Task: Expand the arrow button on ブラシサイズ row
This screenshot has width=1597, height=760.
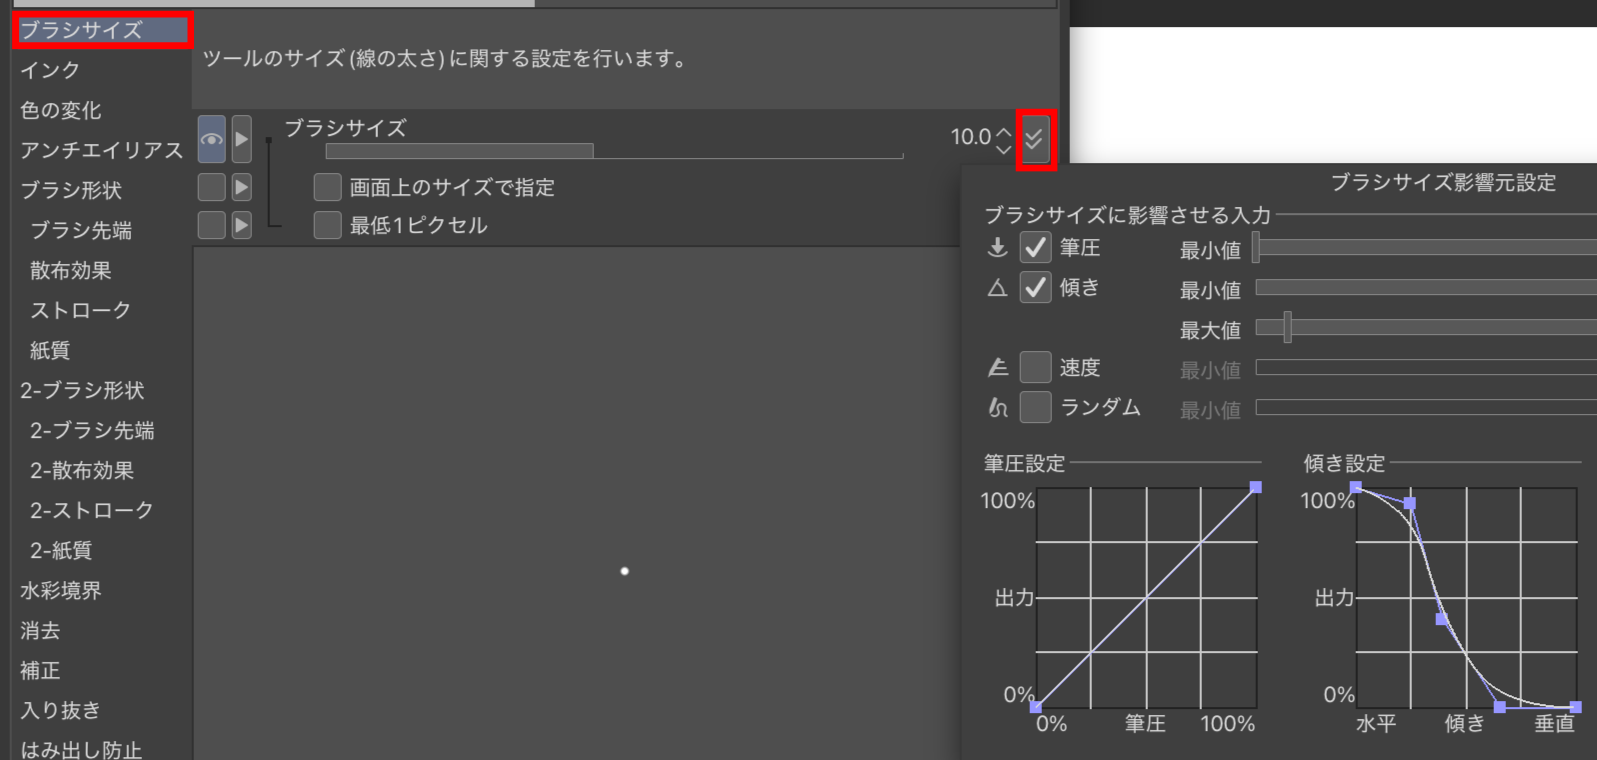Action: [241, 139]
